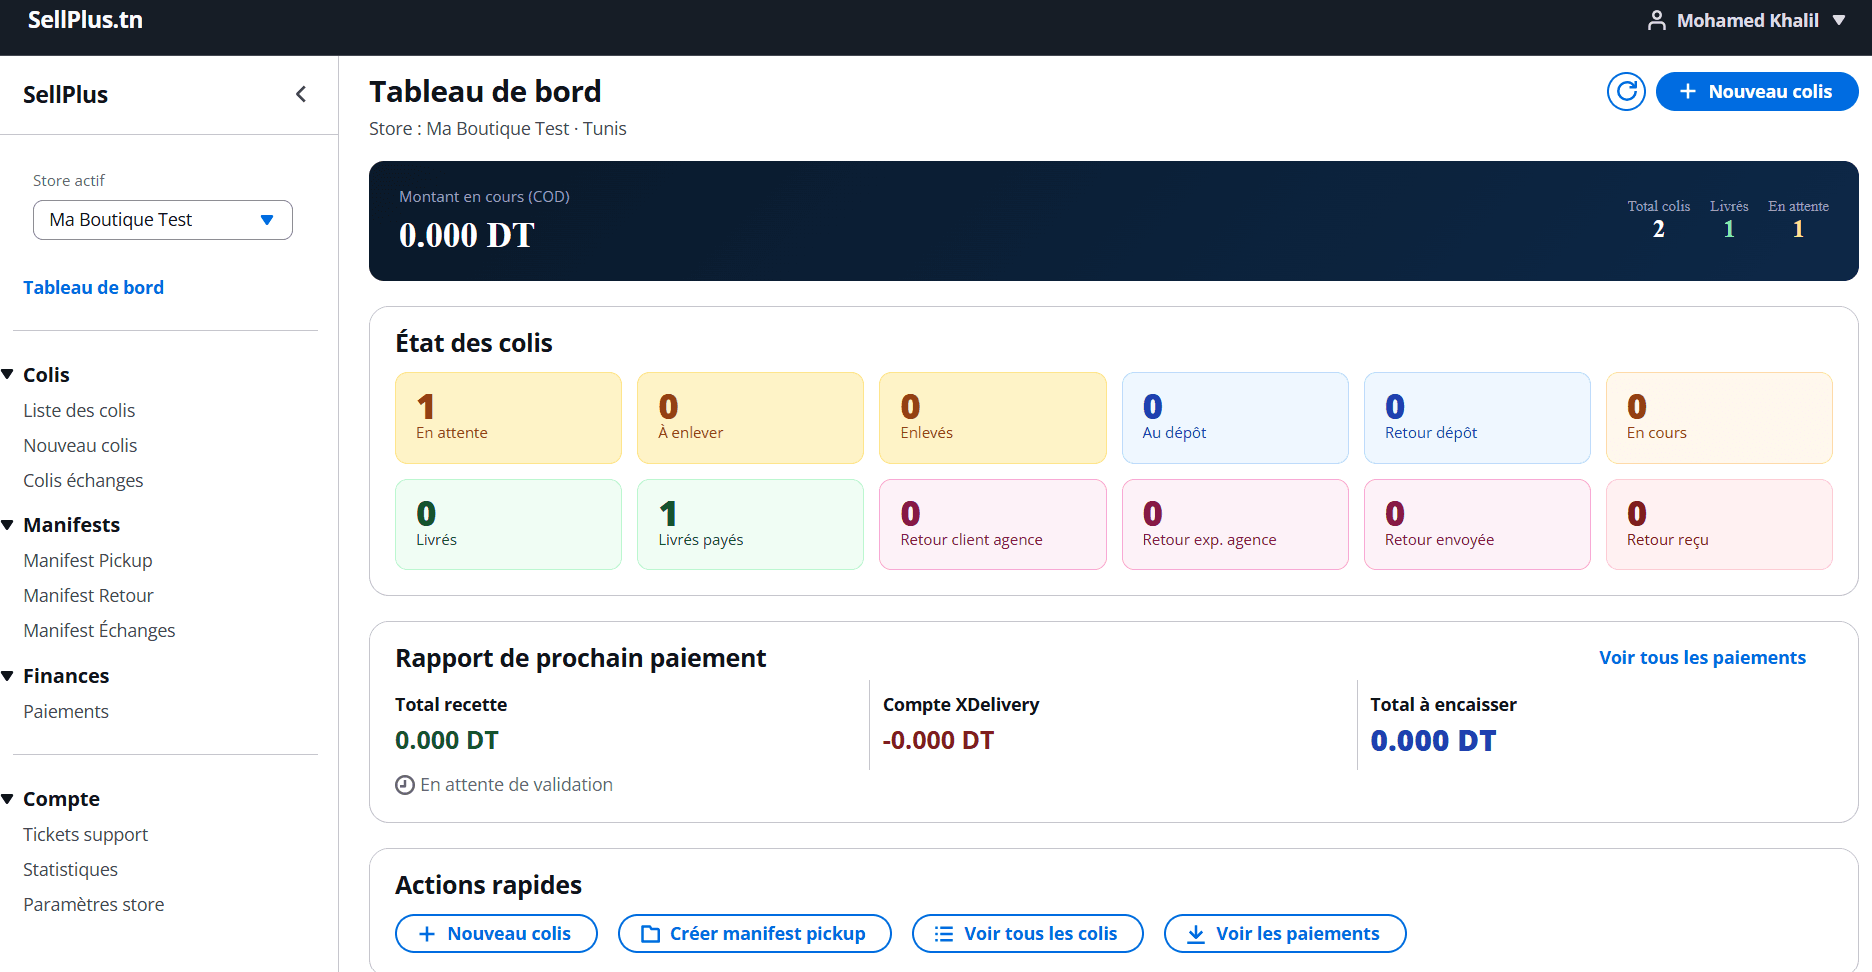Collapse the Colis section triangle
This screenshot has width=1872, height=972.
click(8, 374)
